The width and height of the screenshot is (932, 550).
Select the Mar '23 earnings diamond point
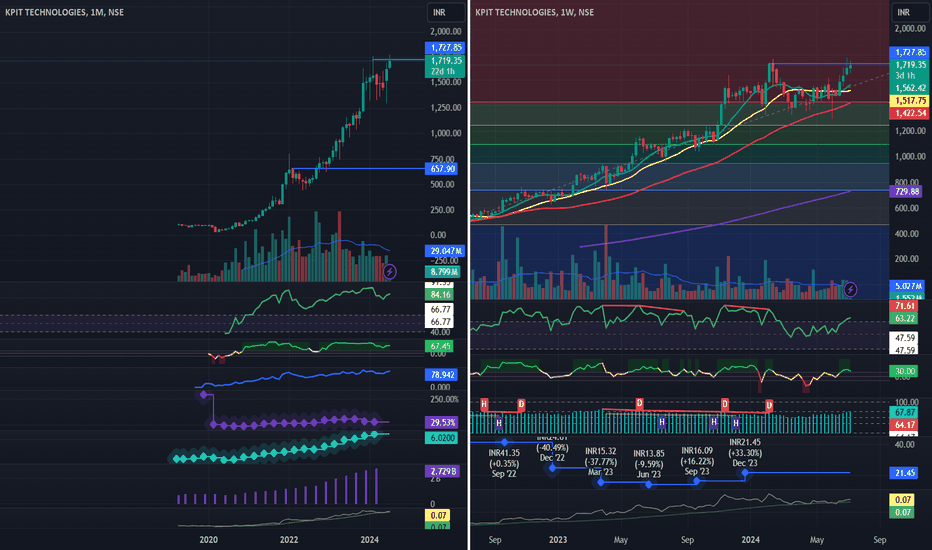pyautogui.click(x=601, y=482)
